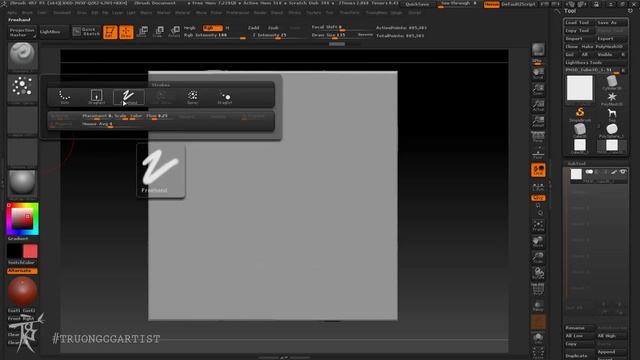Toggle the Rgb channel button
This screenshot has height=360, width=640.
pyautogui.click(x=213, y=28)
